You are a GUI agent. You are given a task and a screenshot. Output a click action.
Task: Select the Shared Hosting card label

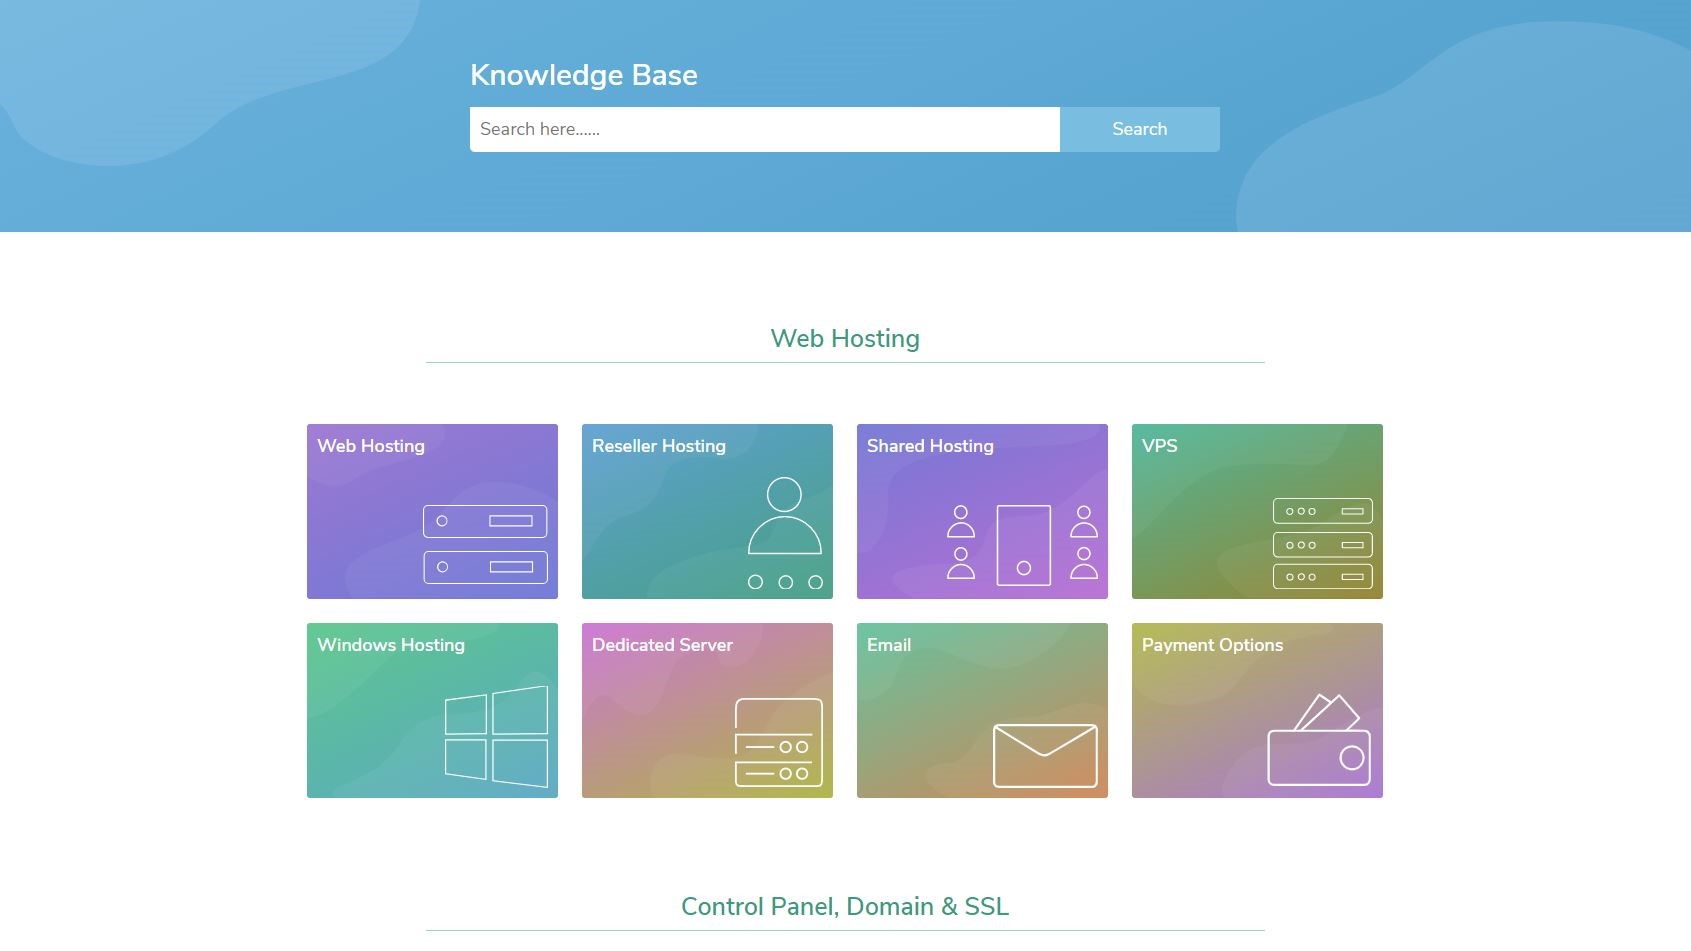(930, 446)
